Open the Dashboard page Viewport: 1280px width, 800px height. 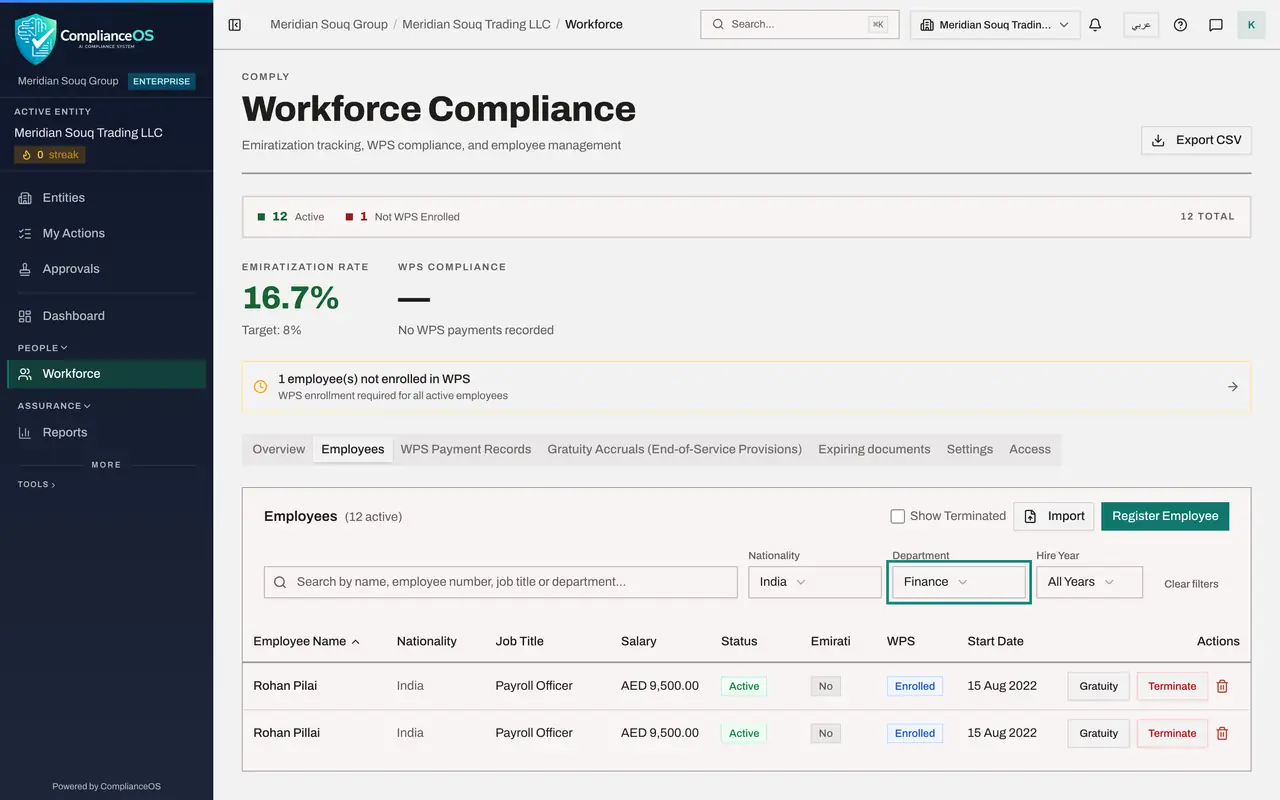tap(106, 316)
